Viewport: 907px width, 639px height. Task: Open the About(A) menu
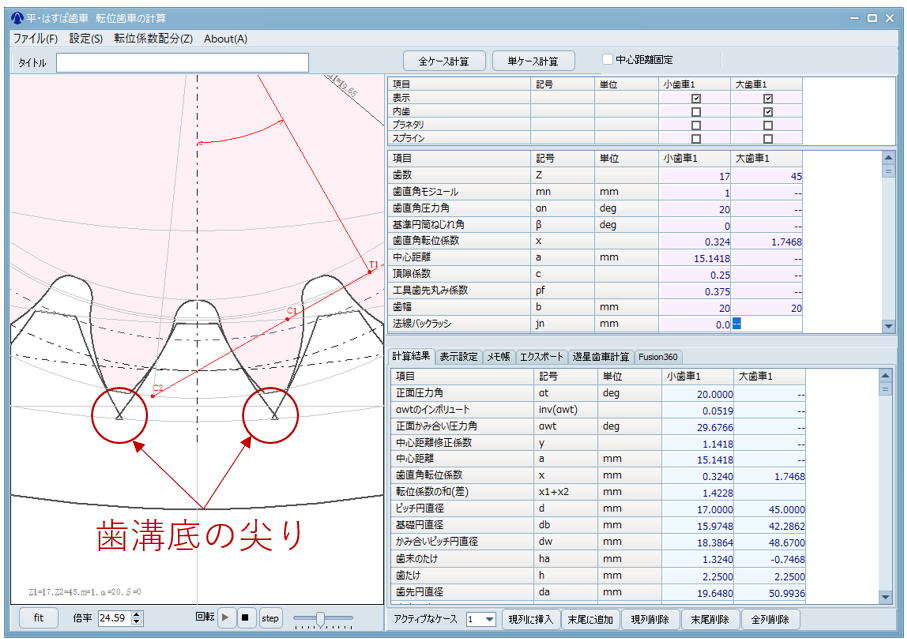(x=226, y=39)
